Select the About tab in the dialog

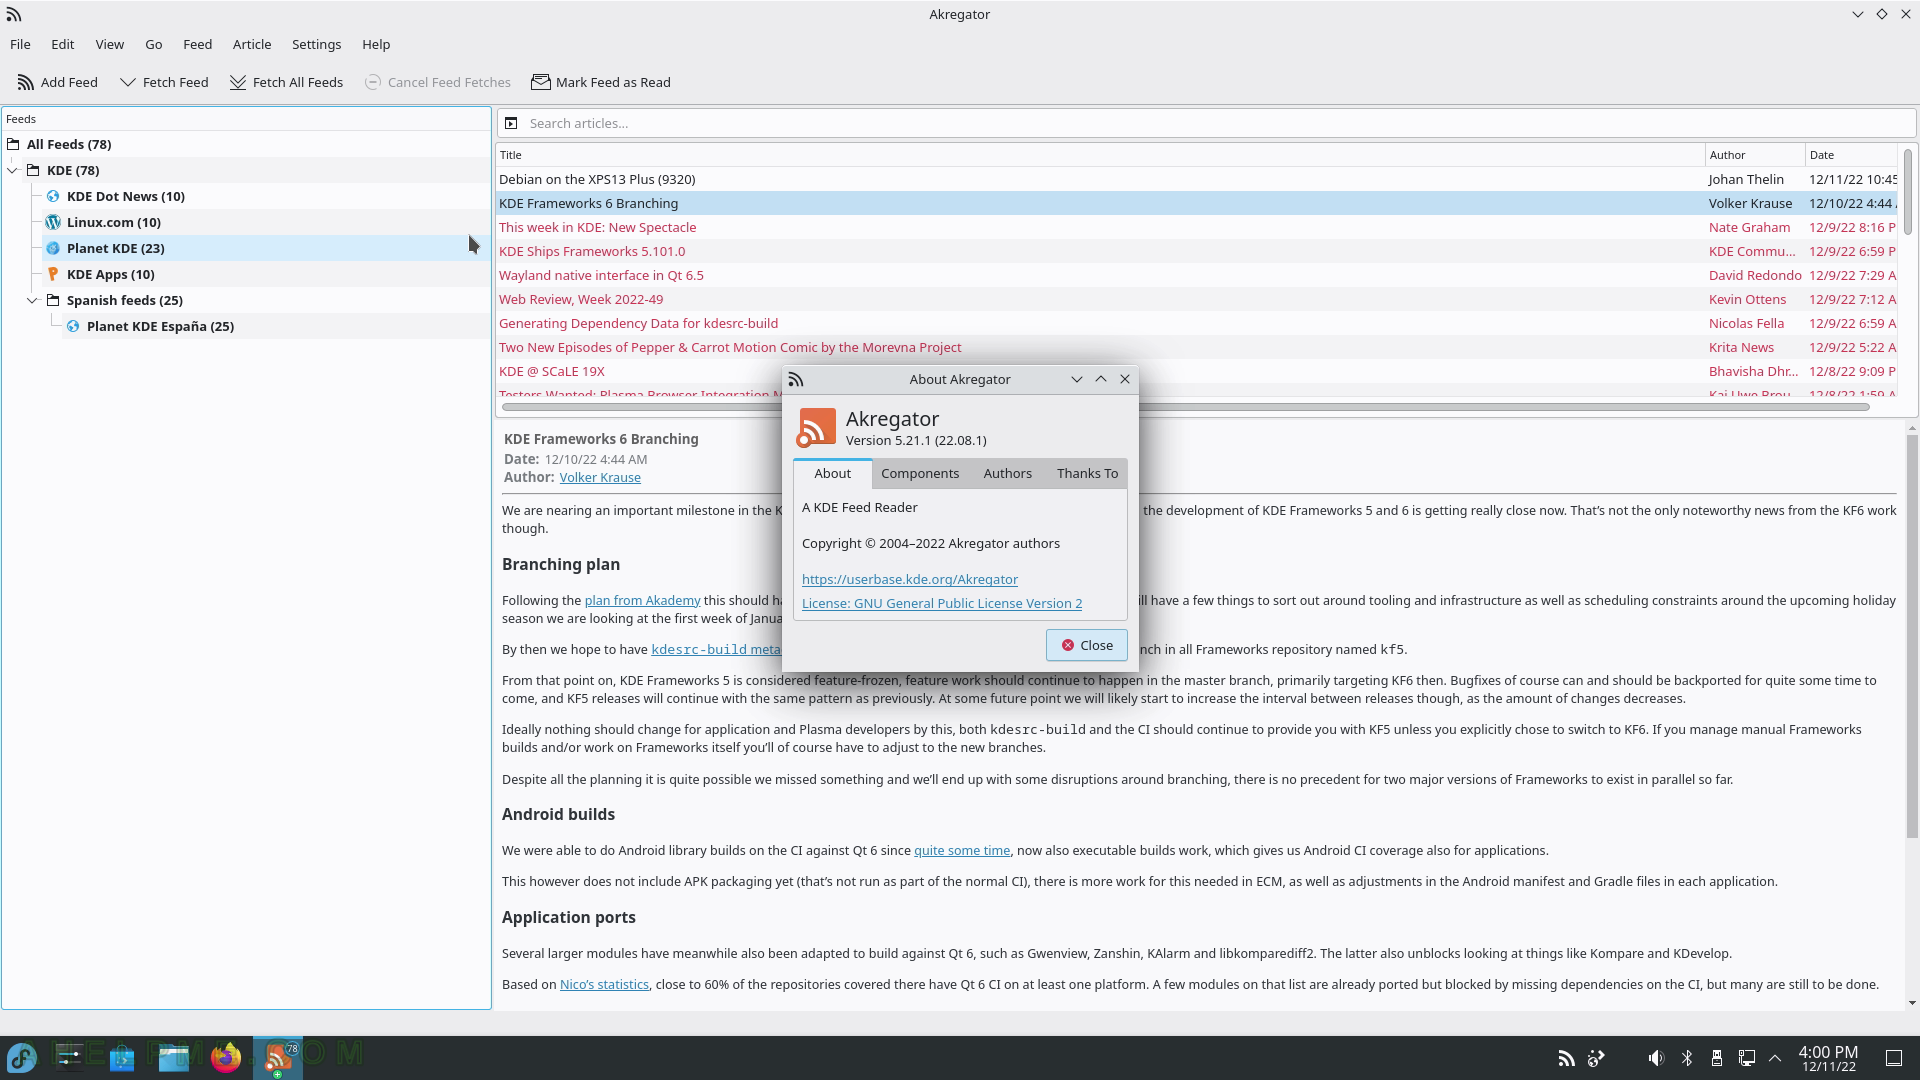click(x=832, y=473)
